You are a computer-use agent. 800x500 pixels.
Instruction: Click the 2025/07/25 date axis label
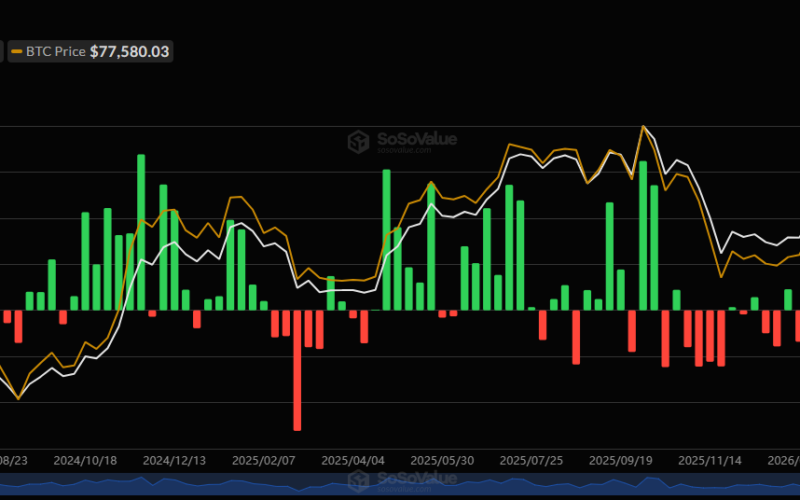[532, 461]
